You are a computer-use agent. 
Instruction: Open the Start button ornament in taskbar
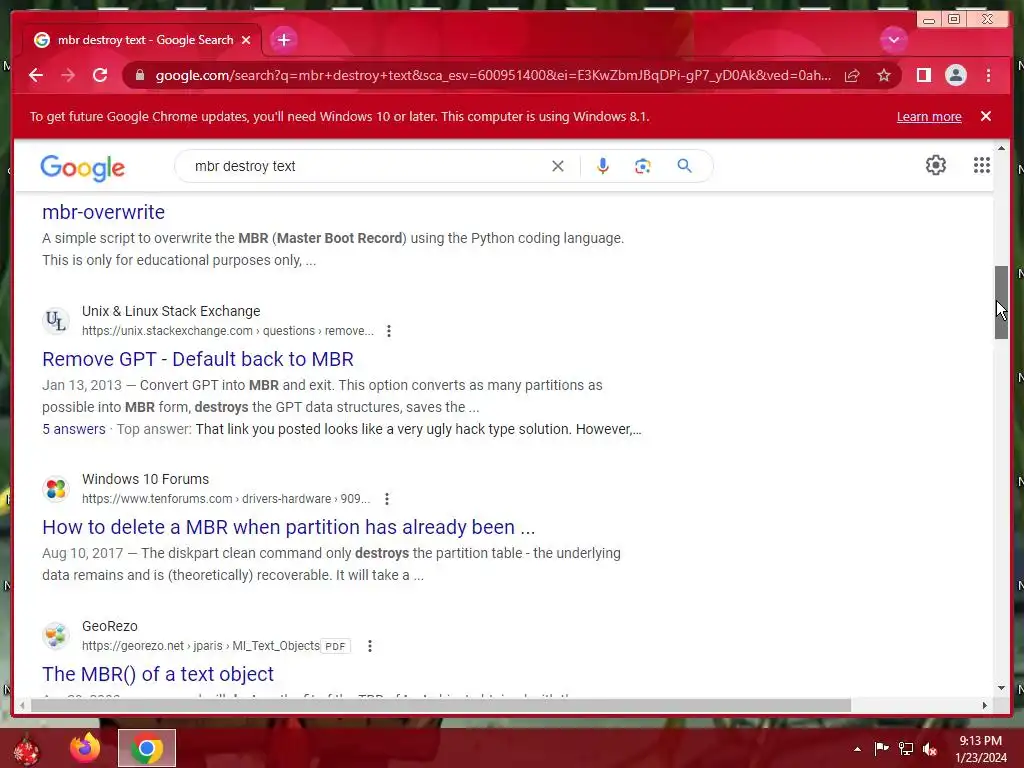point(26,749)
